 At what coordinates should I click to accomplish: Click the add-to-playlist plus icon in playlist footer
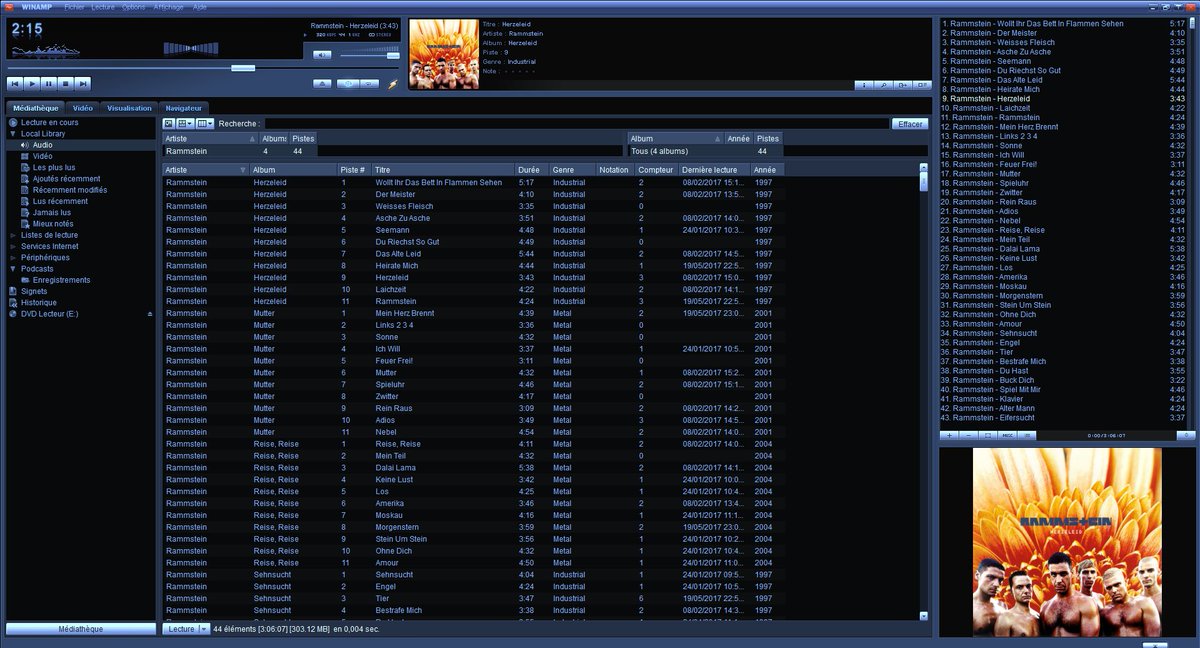949,435
